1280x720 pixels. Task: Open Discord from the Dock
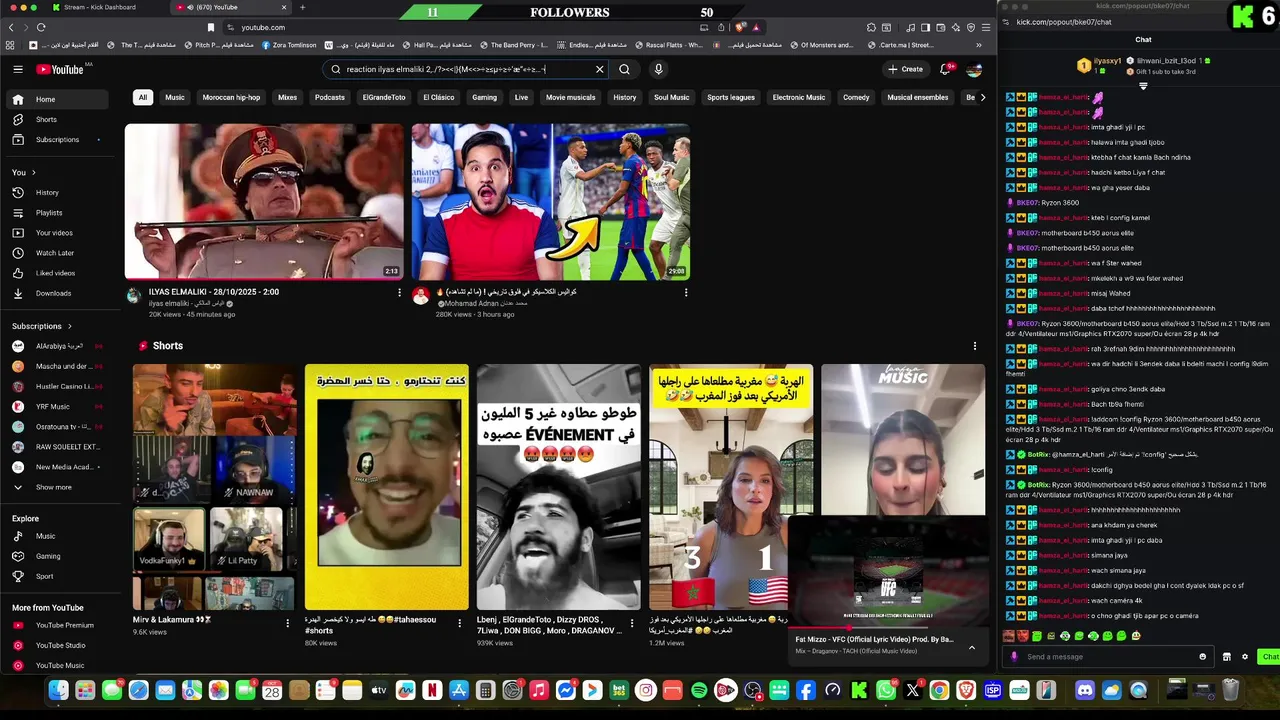coord(1085,690)
